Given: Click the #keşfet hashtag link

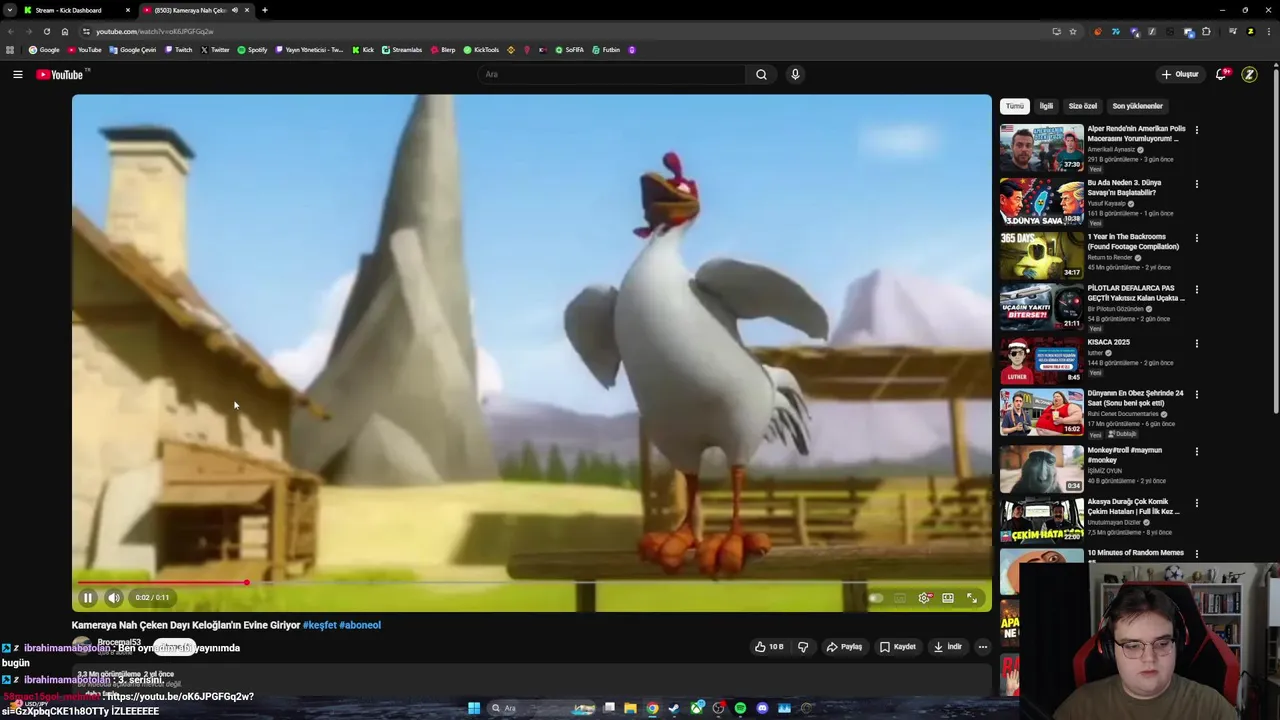Looking at the screenshot, I should coord(320,625).
